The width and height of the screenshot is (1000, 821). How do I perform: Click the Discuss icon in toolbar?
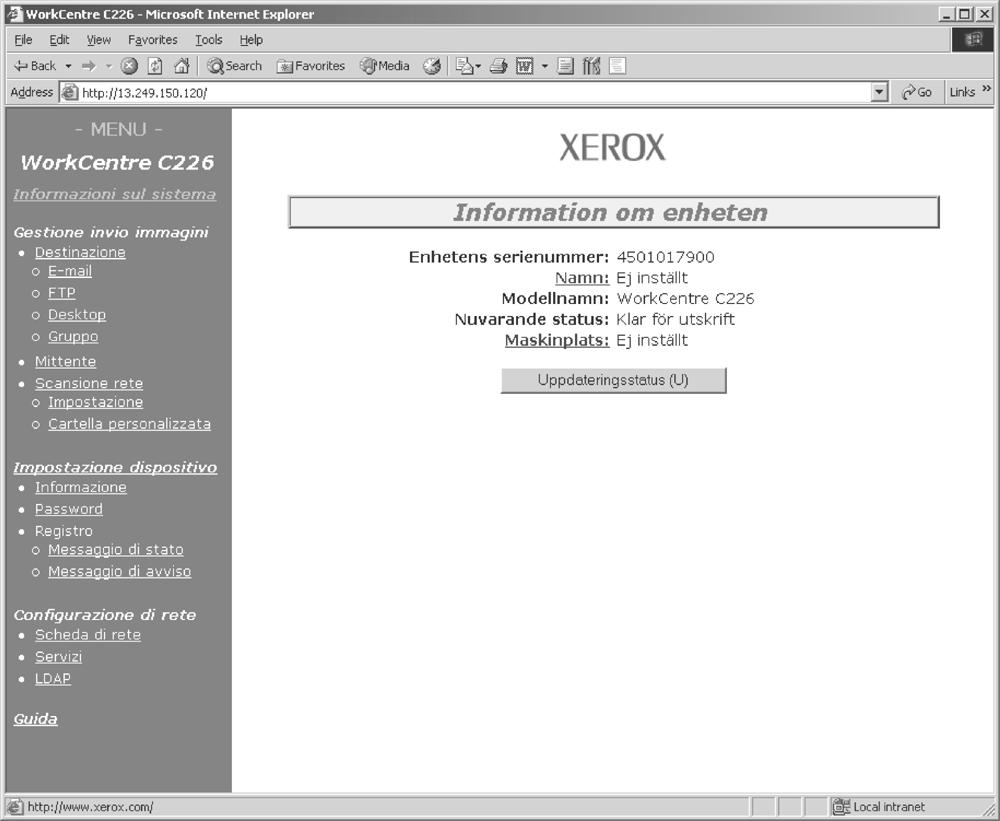tap(565, 66)
